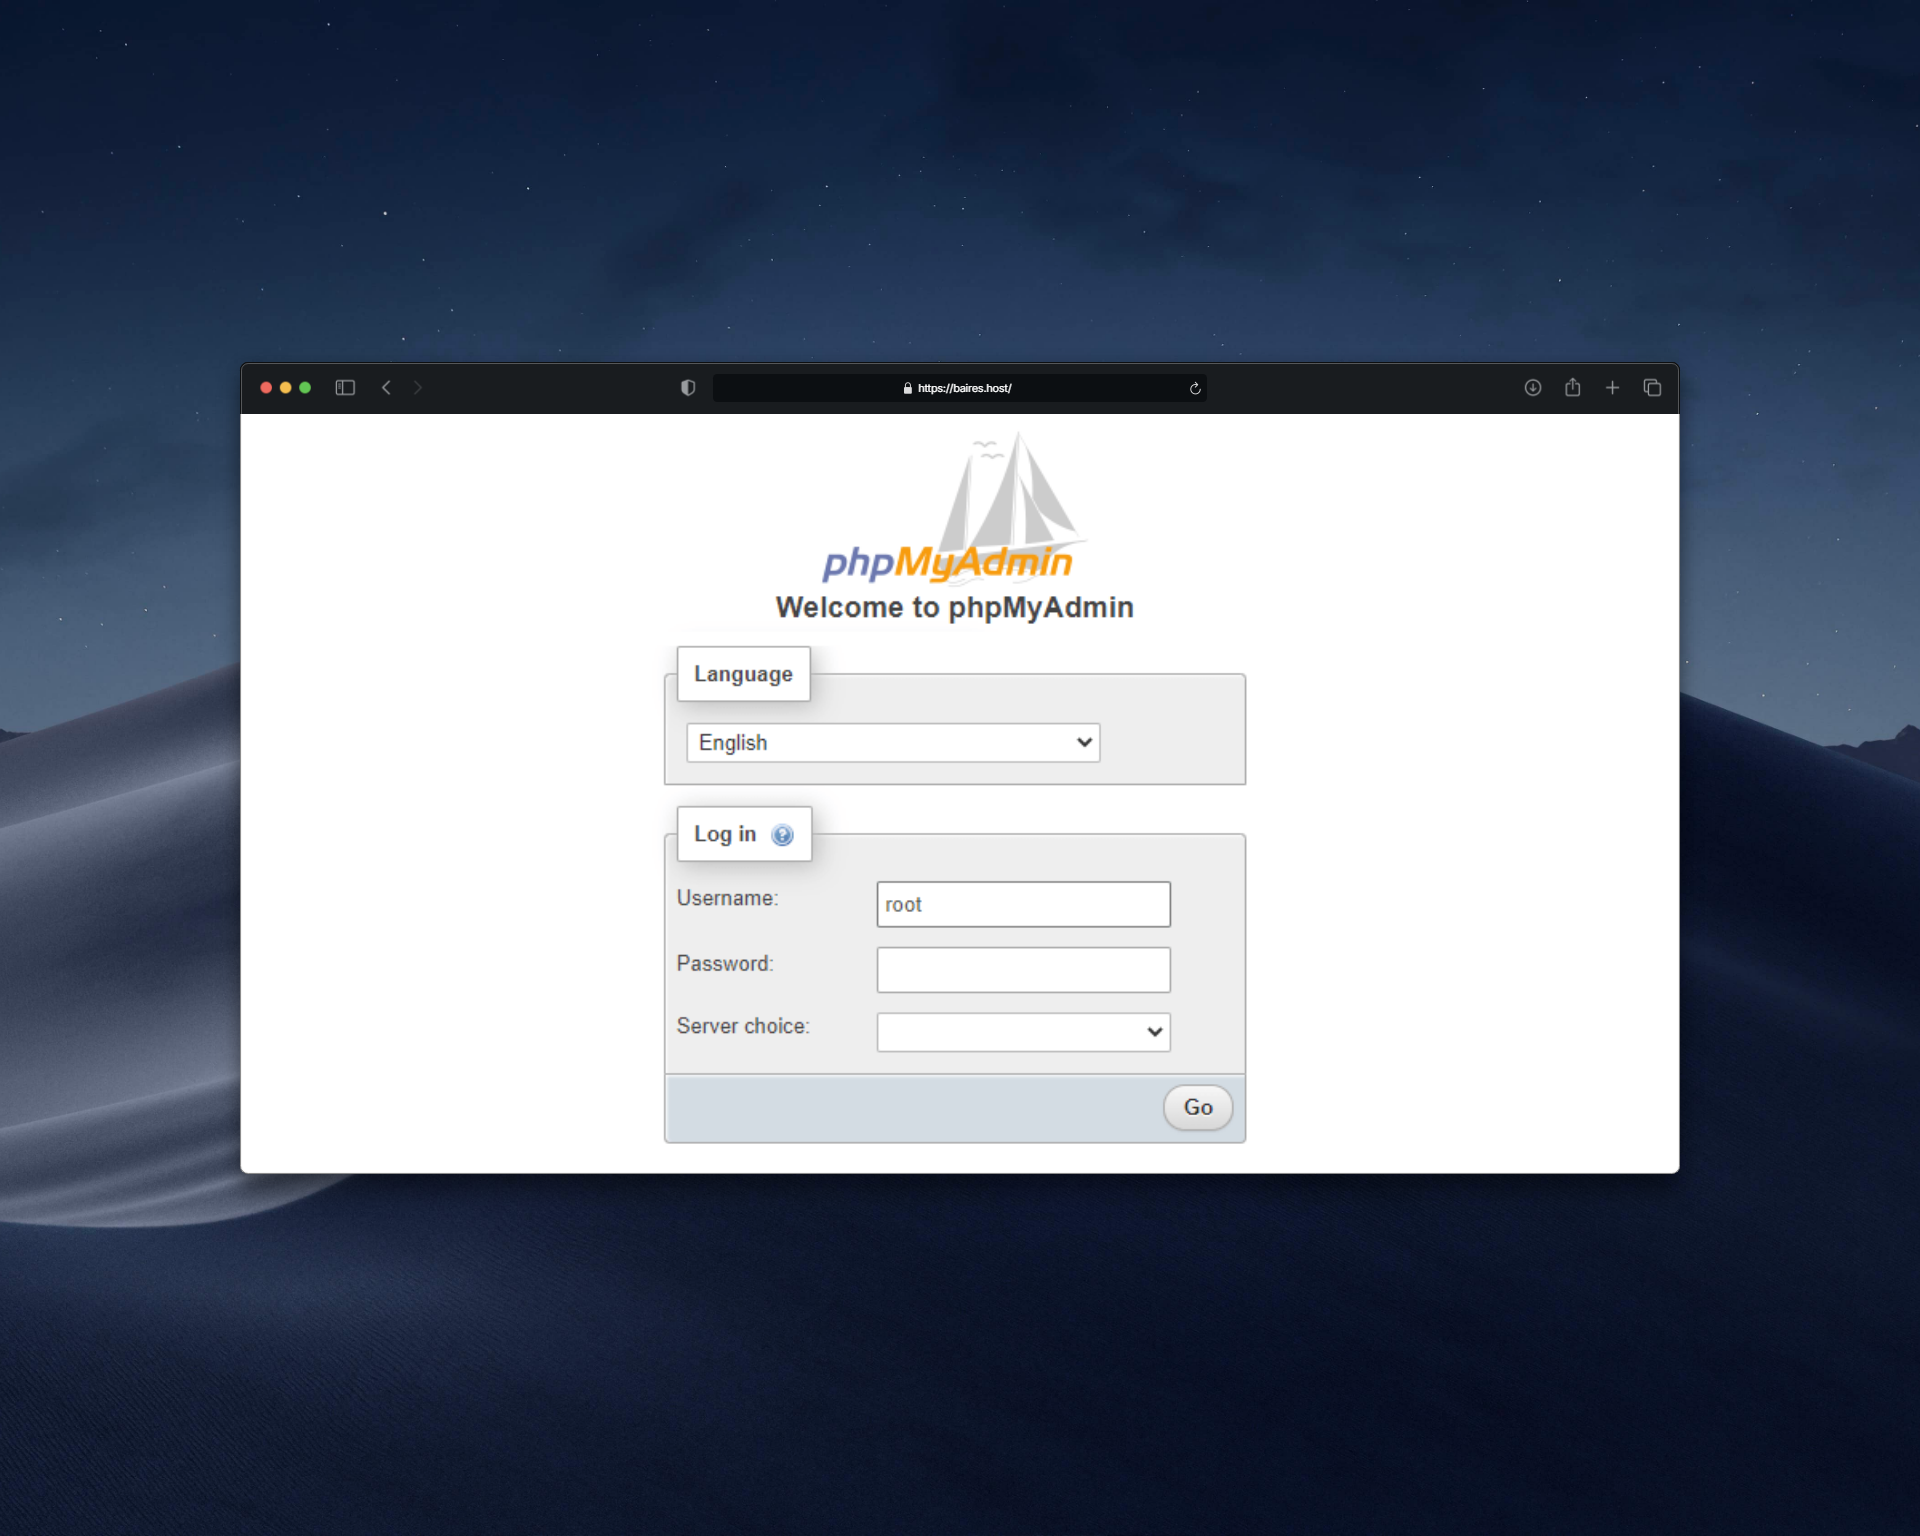Image resolution: width=1920 pixels, height=1536 pixels.
Task: Open the Share menu
Action: coord(1572,388)
